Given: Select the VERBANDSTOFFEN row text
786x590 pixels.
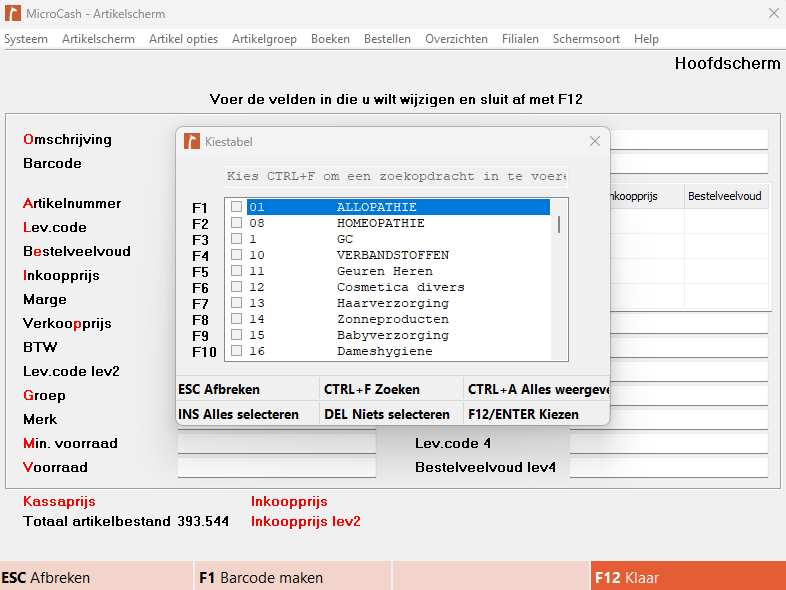Looking at the screenshot, I should pyautogui.click(x=392, y=255).
